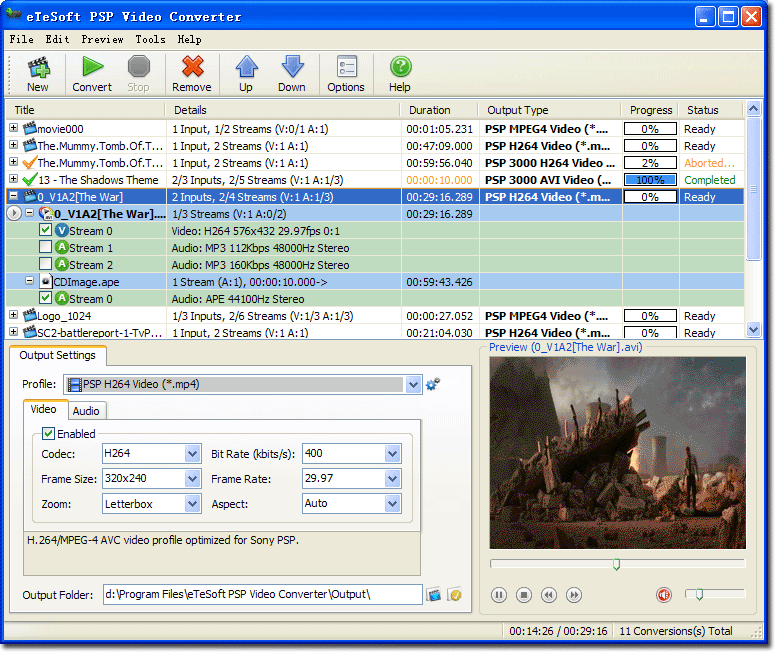Sort by the Status column header
The width and height of the screenshot is (778, 654).
pyautogui.click(x=711, y=110)
